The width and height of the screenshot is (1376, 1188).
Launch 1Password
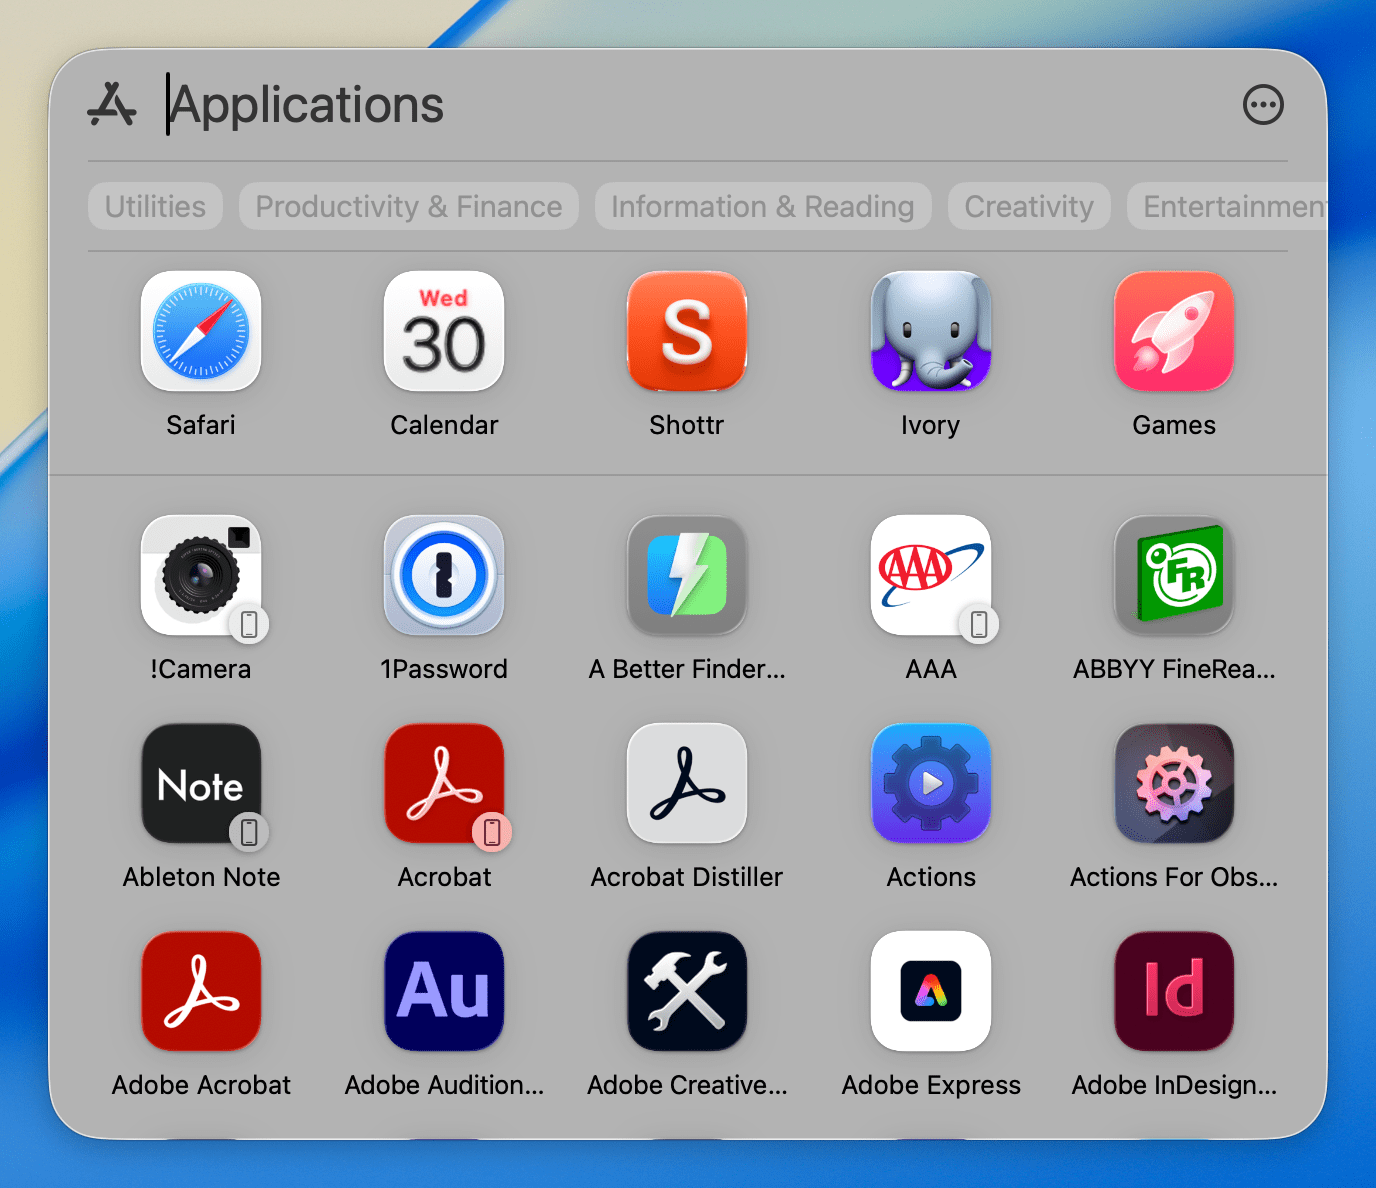pos(444,575)
